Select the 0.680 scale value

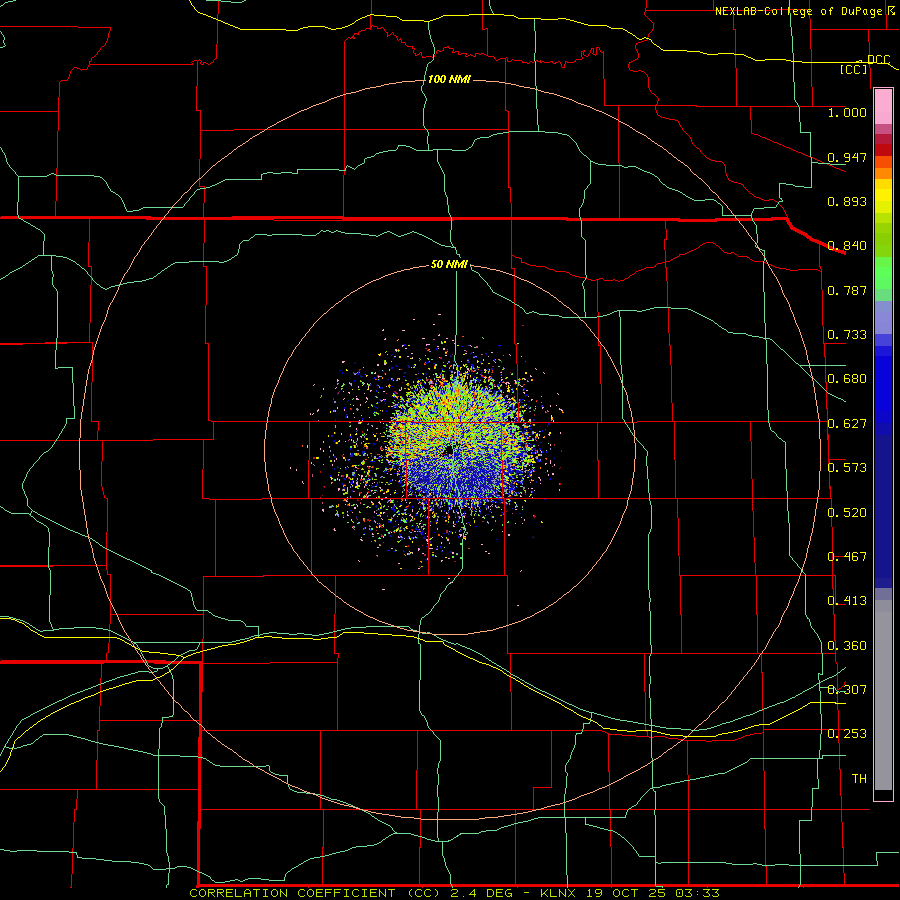[x=847, y=379]
